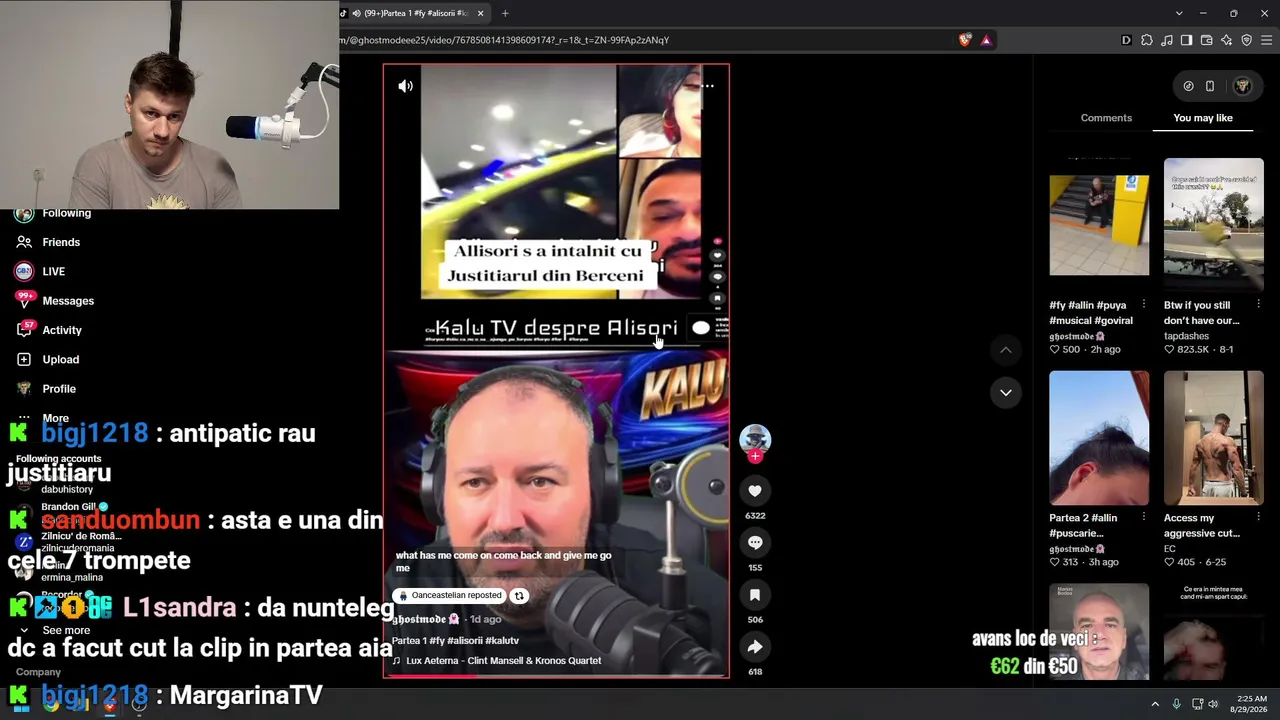The image size is (1280, 720).
Task: Open comments via the speech bubble icon
Action: click(755, 543)
